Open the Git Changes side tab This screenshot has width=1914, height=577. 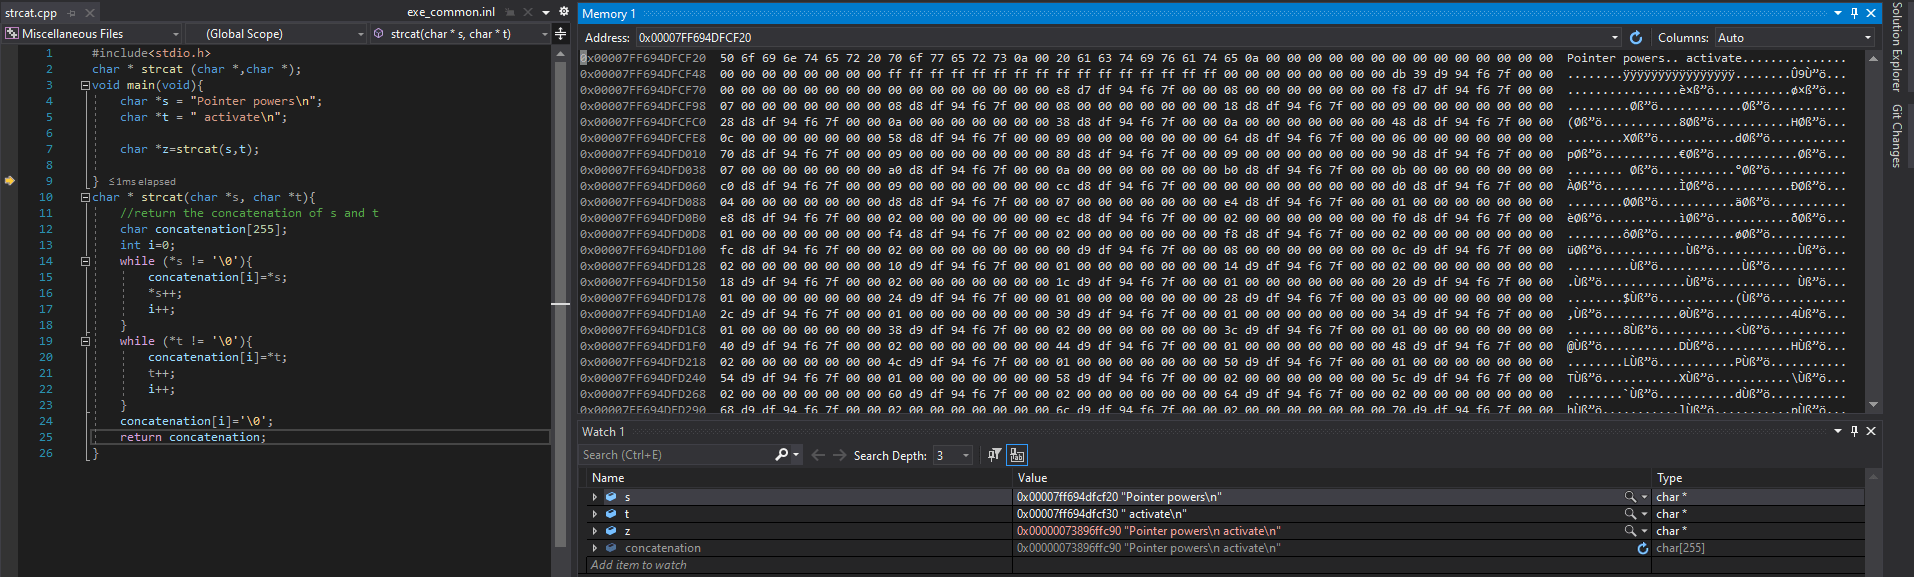click(1897, 135)
